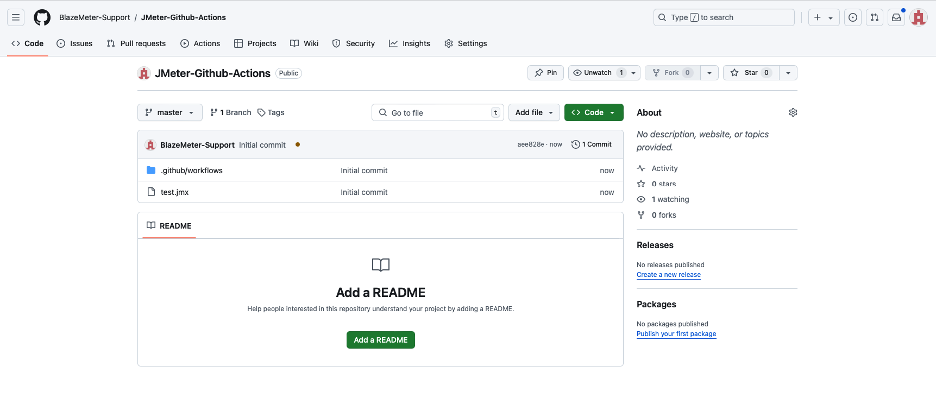
Task: Click the test.jmx file icon
Action: (151, 192)
